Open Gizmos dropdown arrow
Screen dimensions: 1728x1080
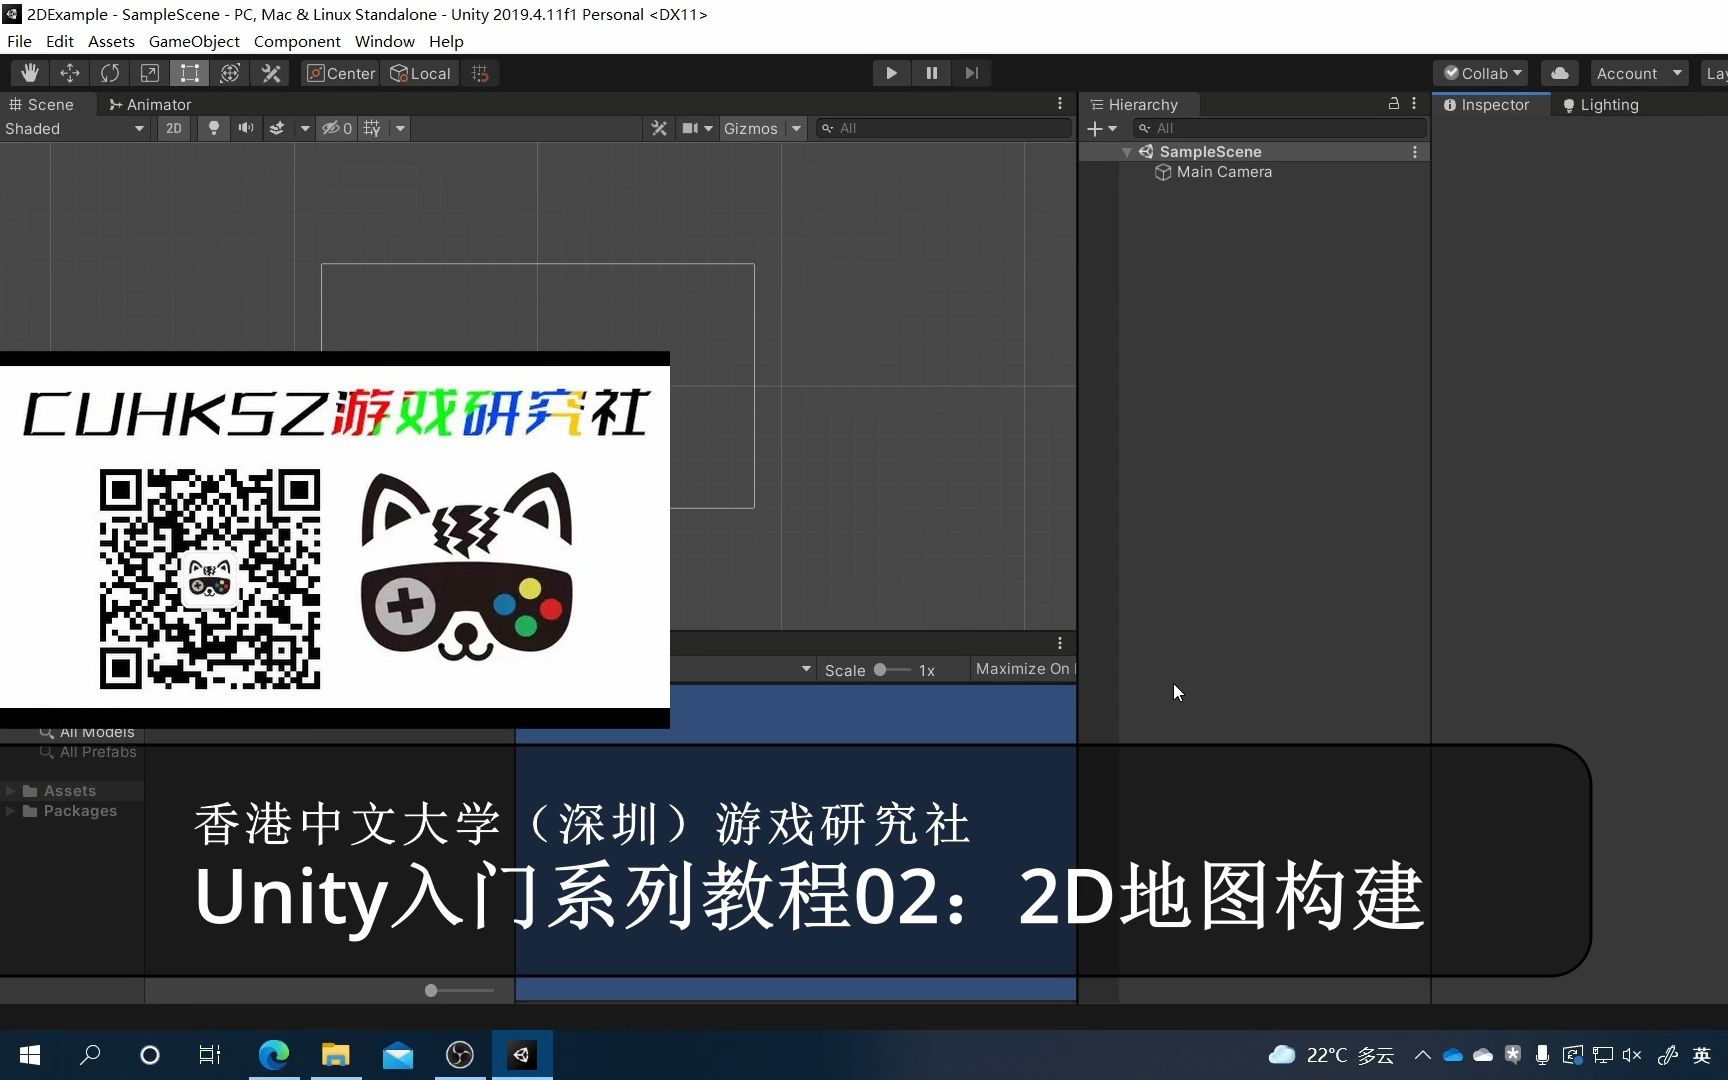(x=796, y=128)
